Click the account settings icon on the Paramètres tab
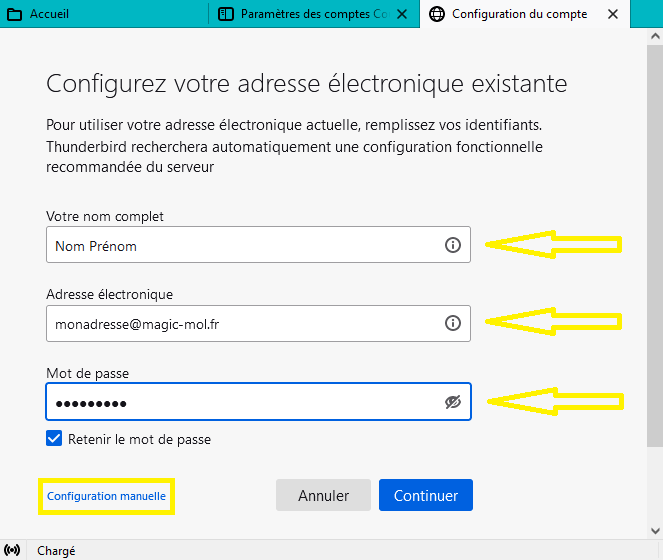The width and height of the screenshot is (663, 560). point(226,14)
